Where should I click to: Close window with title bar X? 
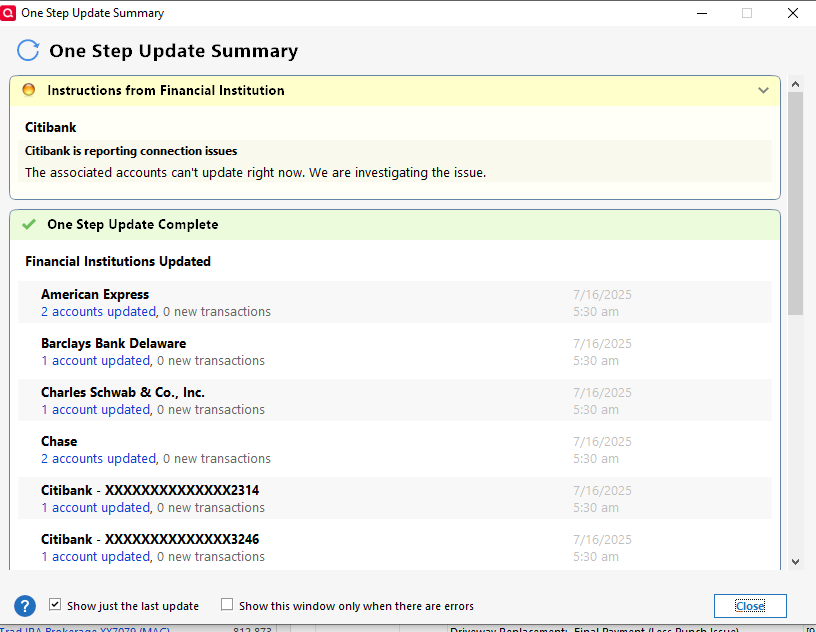pyautogui.click(x=793, y=13)
